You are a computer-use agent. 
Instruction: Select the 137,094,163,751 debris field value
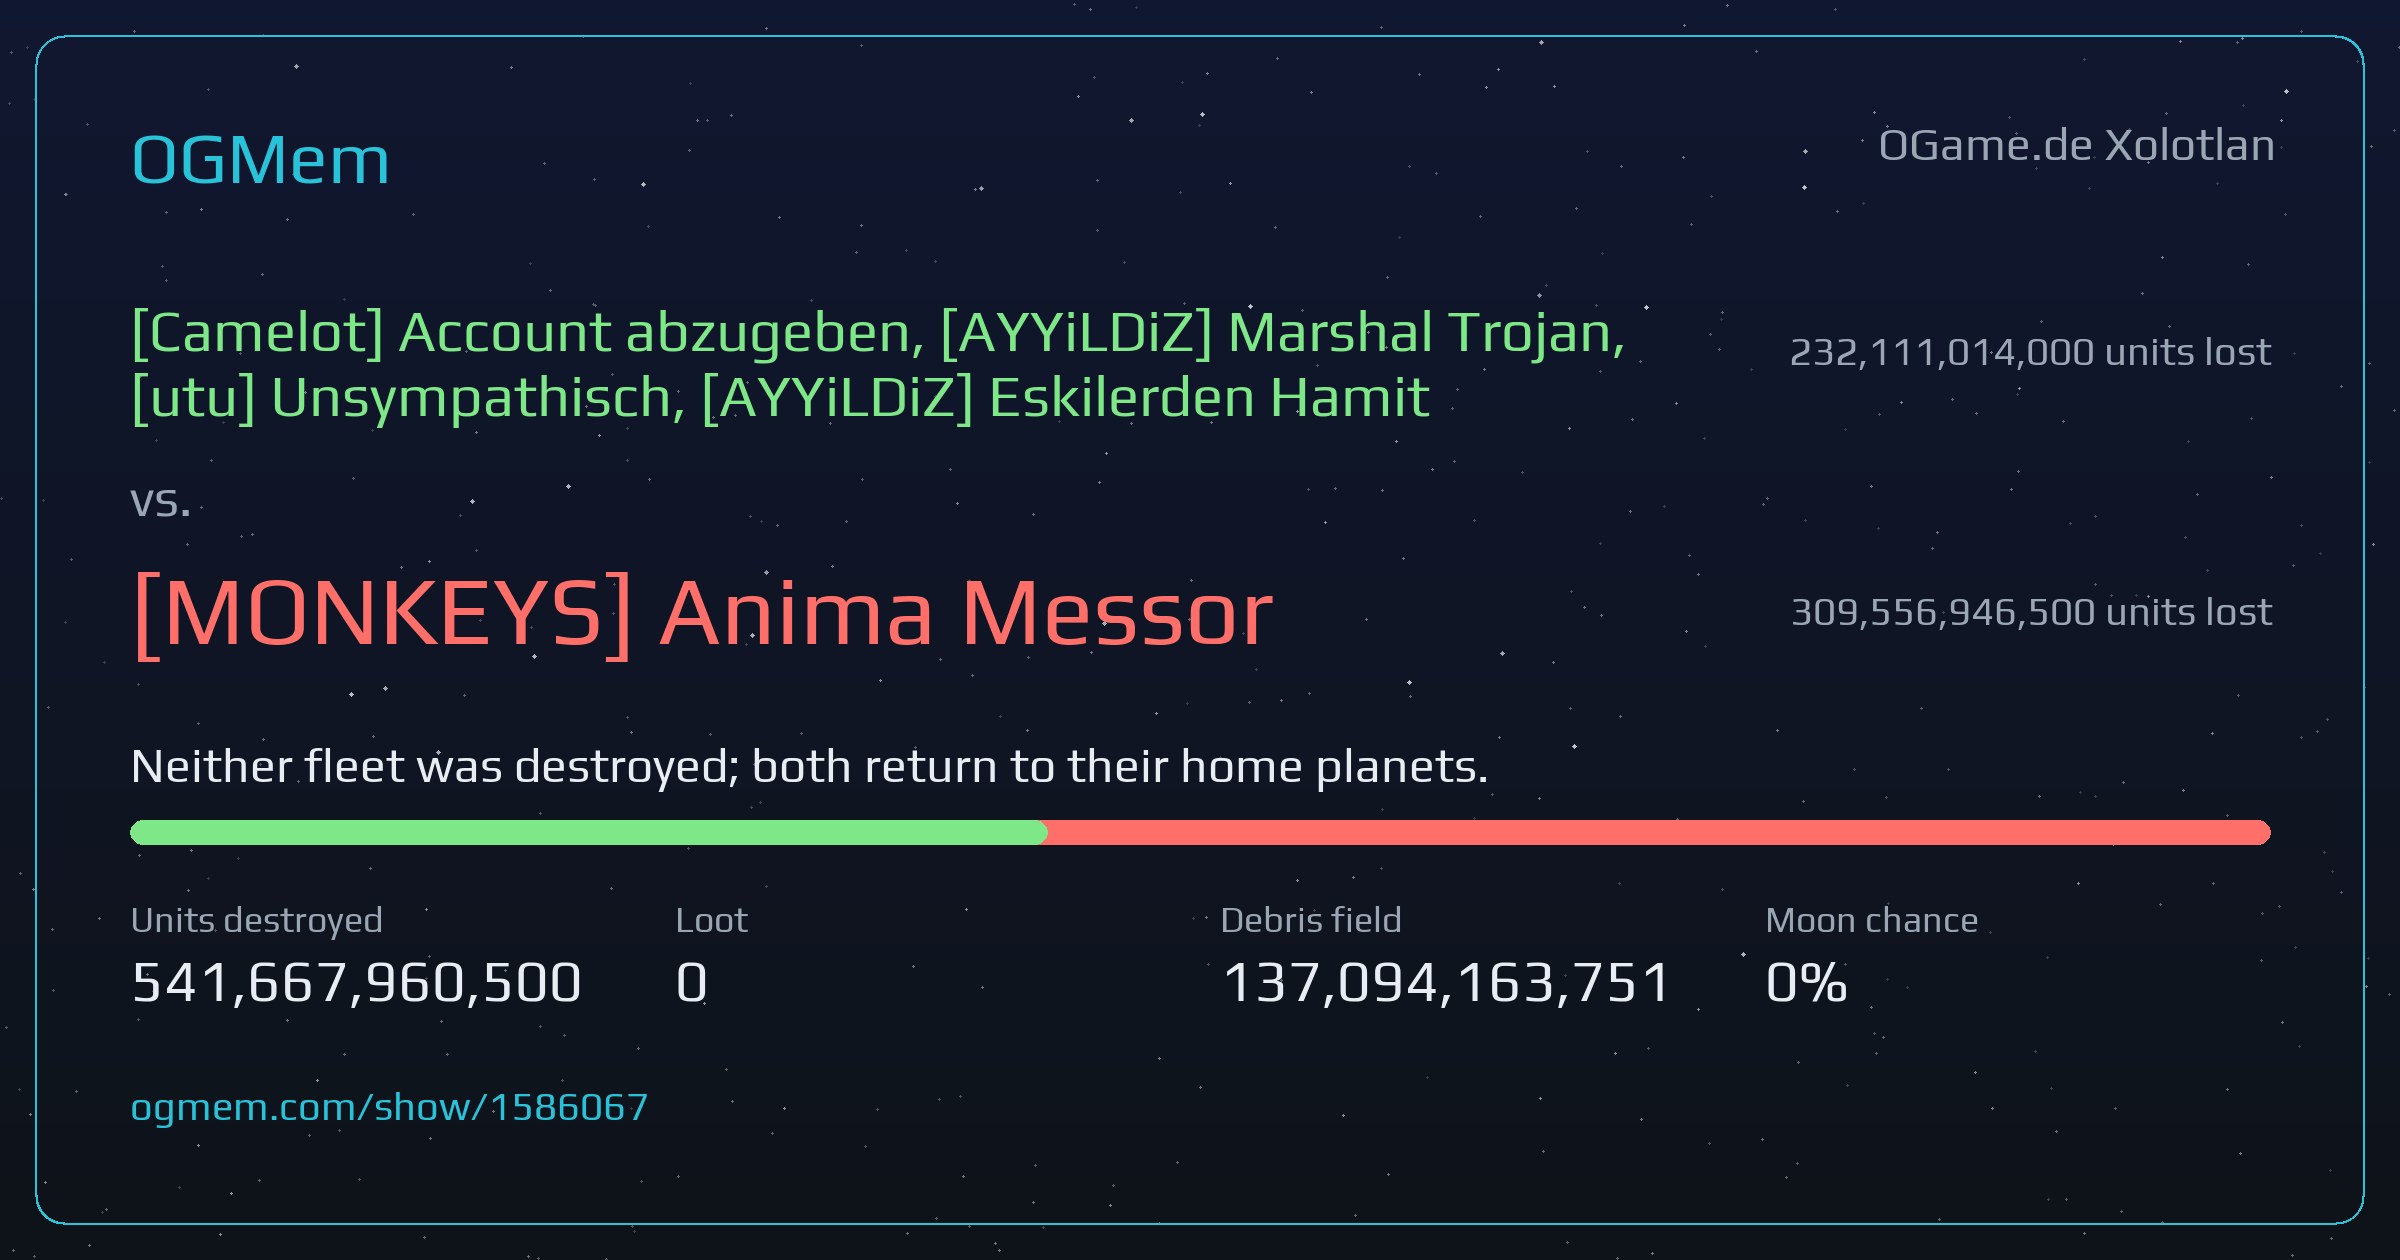pos(1446,982)
